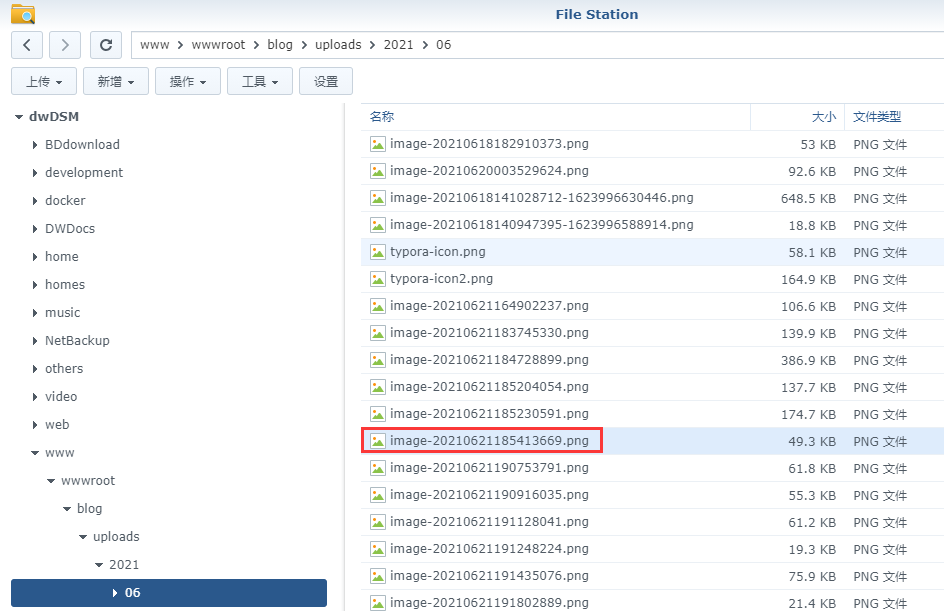Click the file icon of image-20210621164902237.png
Viewport: 944px width, 611px height.
377,306
